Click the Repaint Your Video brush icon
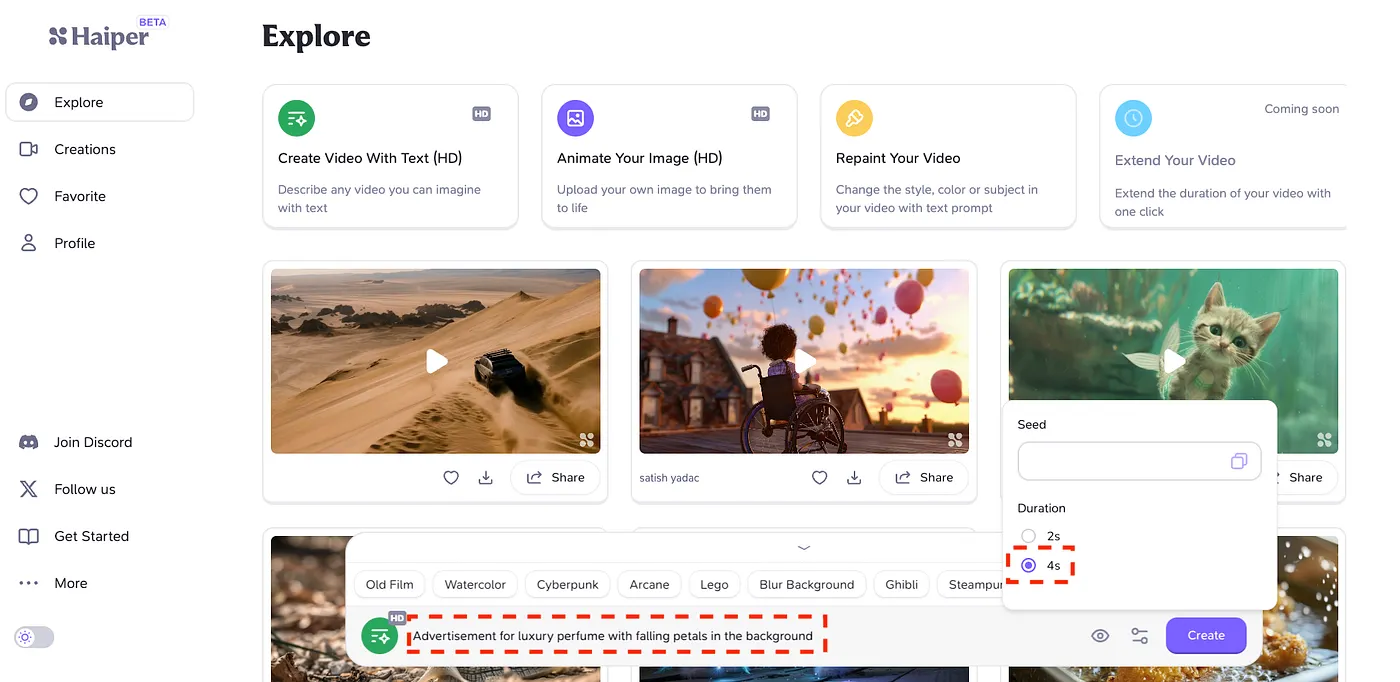The image size is (1400, 682). 854,118
